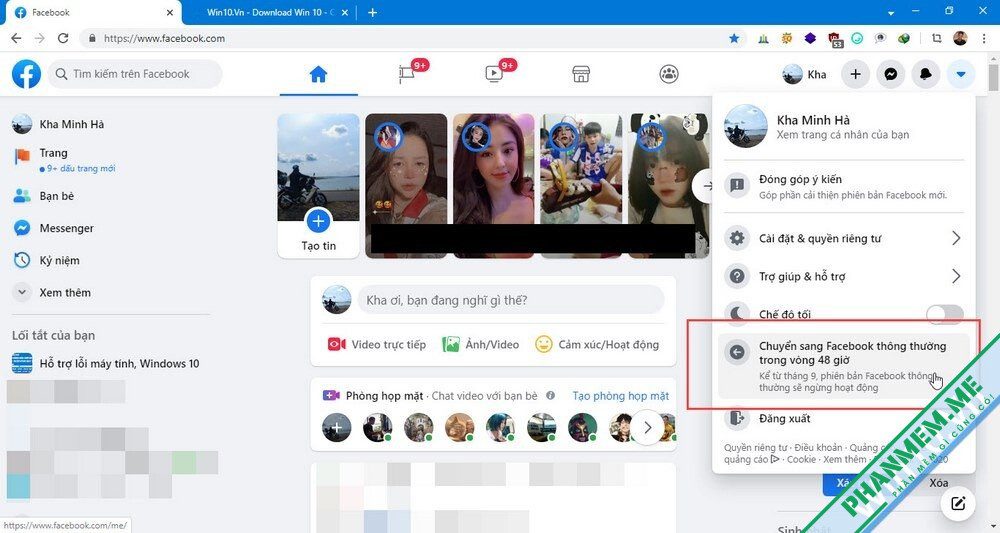Click Đăng xuất menu item
1000x533 pixels.
843,419
